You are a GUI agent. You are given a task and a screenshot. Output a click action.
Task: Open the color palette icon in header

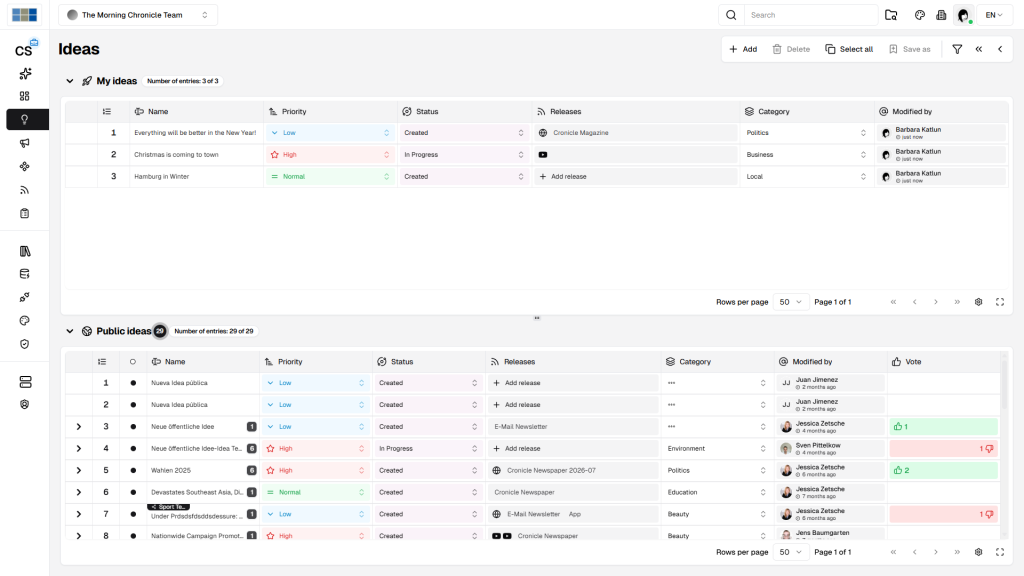[920, 15]
